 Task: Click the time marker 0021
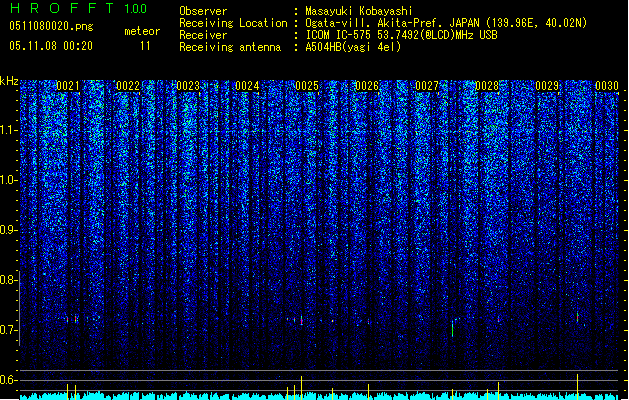coord(68,86)
